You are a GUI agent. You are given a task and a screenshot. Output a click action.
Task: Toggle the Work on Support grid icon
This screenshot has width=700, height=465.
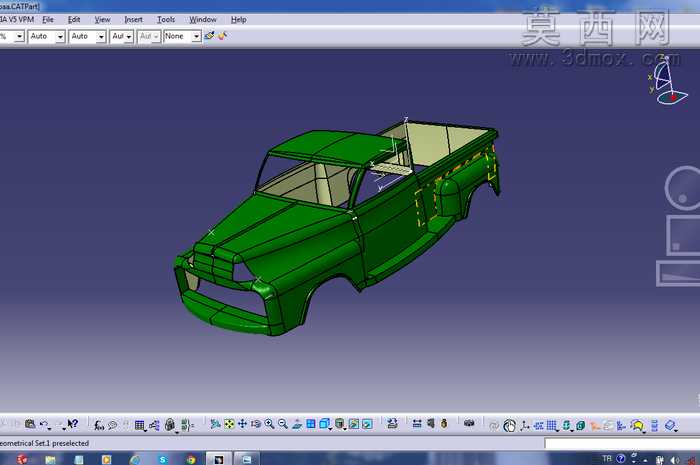[x=552, y=426]
